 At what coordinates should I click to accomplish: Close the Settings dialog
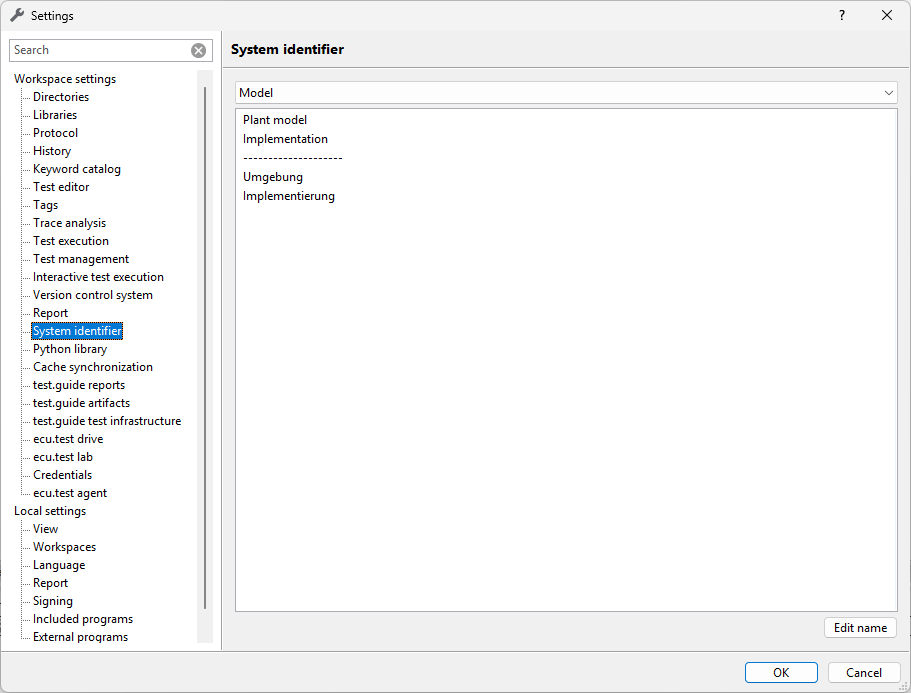pos(887,16)
